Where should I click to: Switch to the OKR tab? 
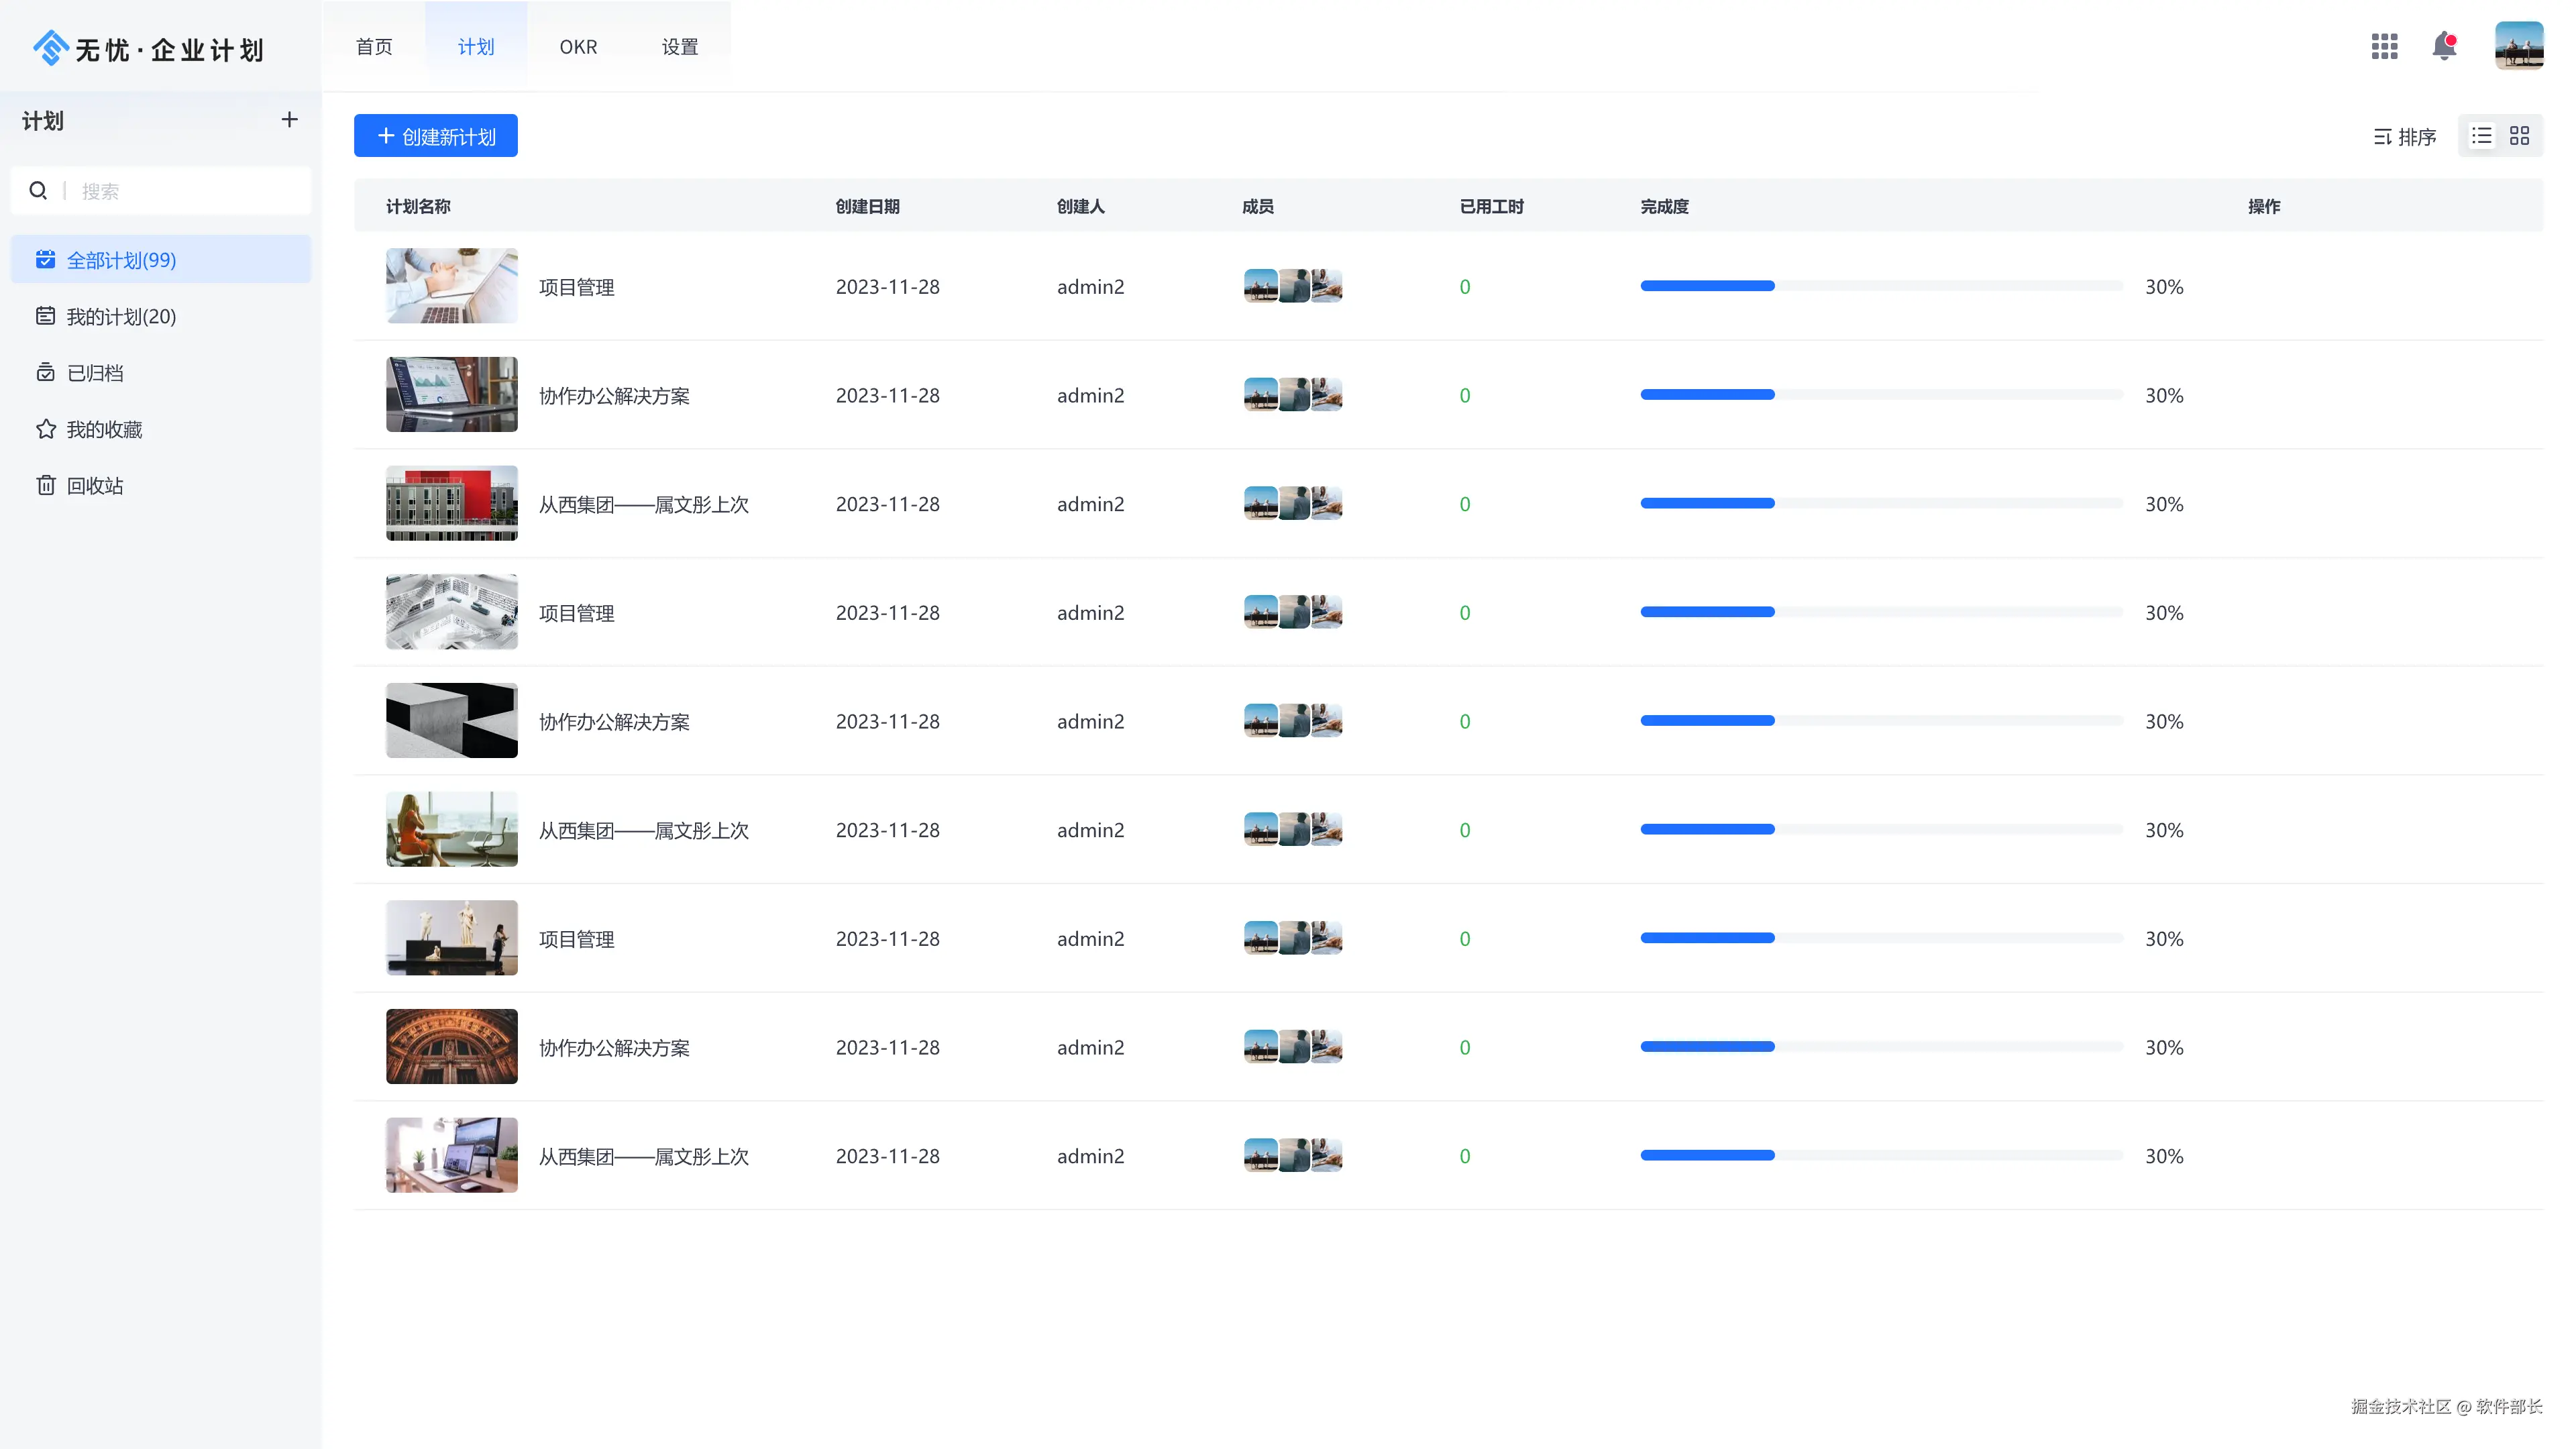(578, 47)
